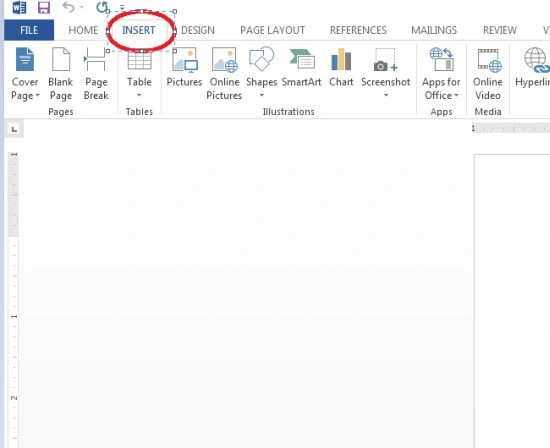Insert a Chart
The height and width of the screenshot is (448, 550).
pos(341,68)
